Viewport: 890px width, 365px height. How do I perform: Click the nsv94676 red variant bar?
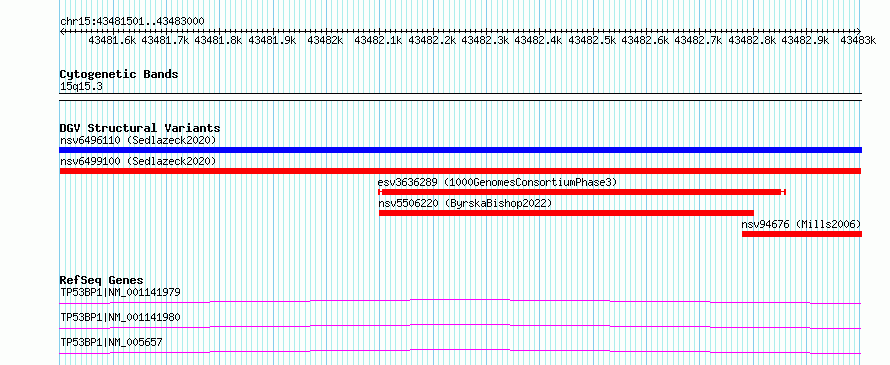802,234
